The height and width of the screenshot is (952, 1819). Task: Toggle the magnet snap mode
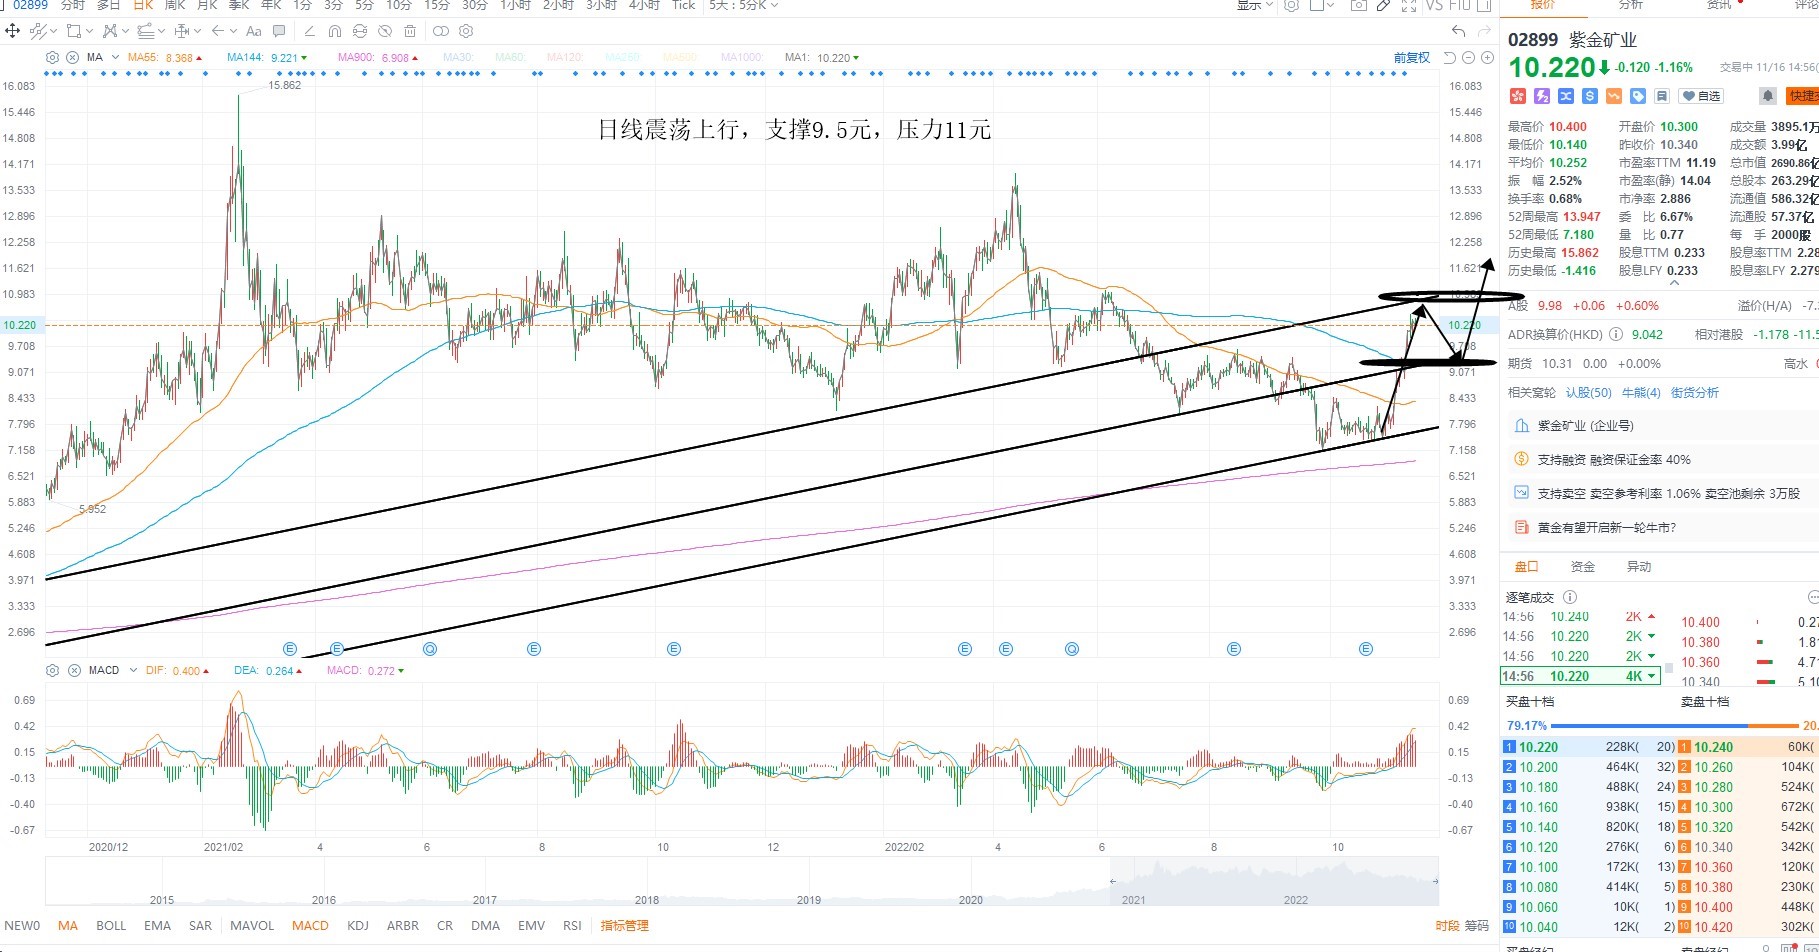335,31
